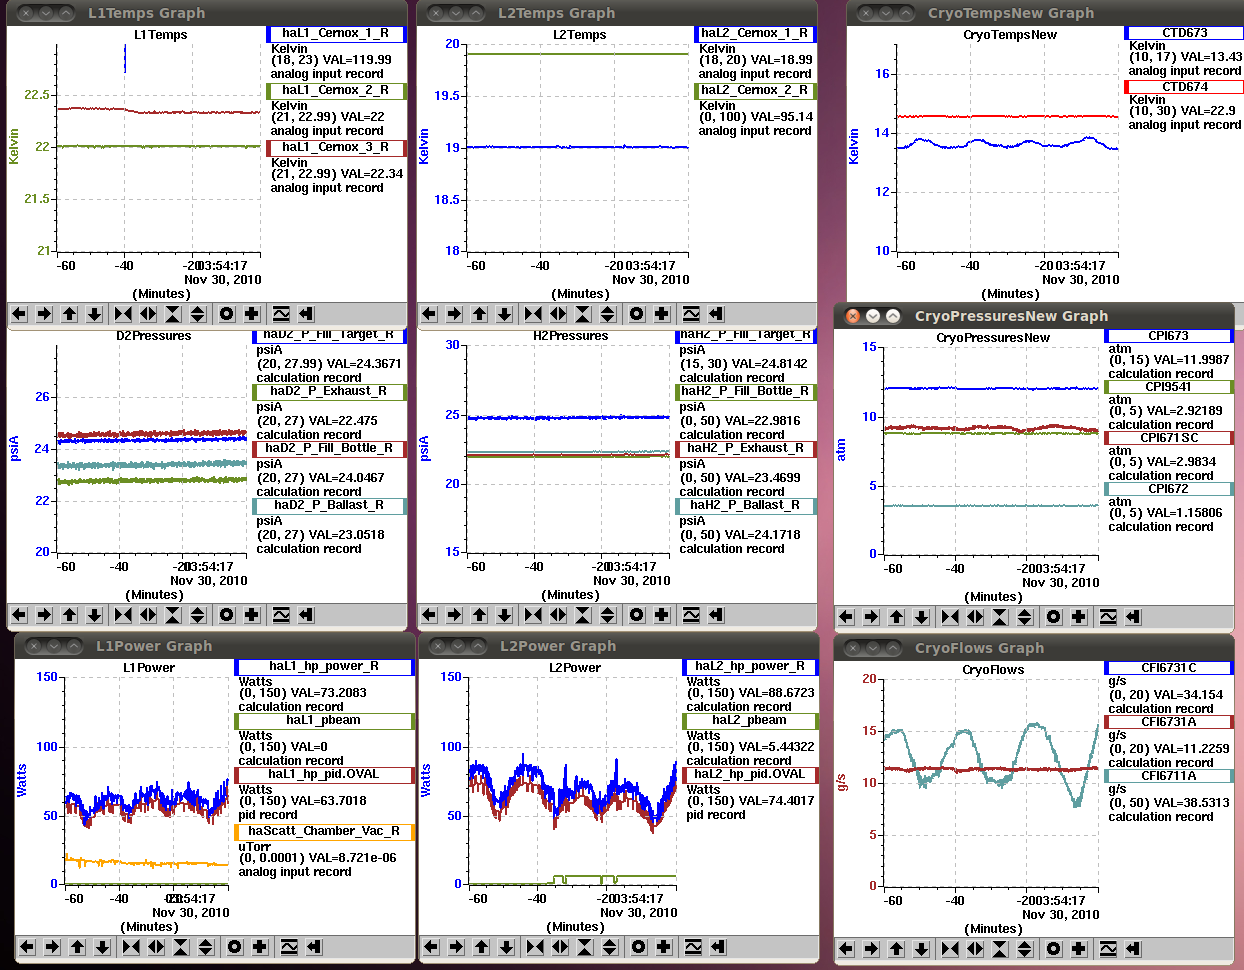
Task: Show controls dialog icon in CryoFlows toolbar
Action: 1133,949
